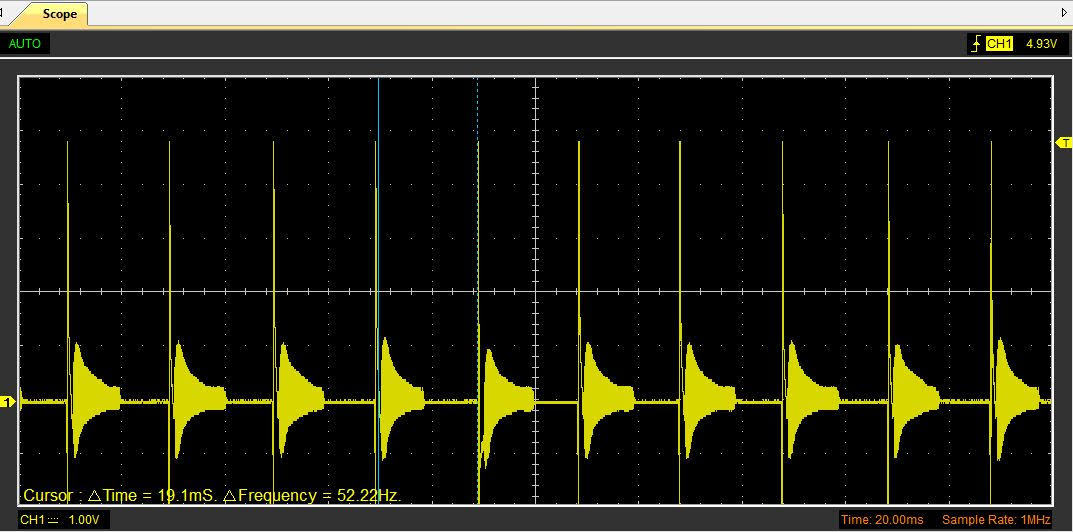Image resolution: width=1073 pixels, height=532 pixels.
Task: Click the channel 1 ground level marker
Action: click(x=8, y=402)
